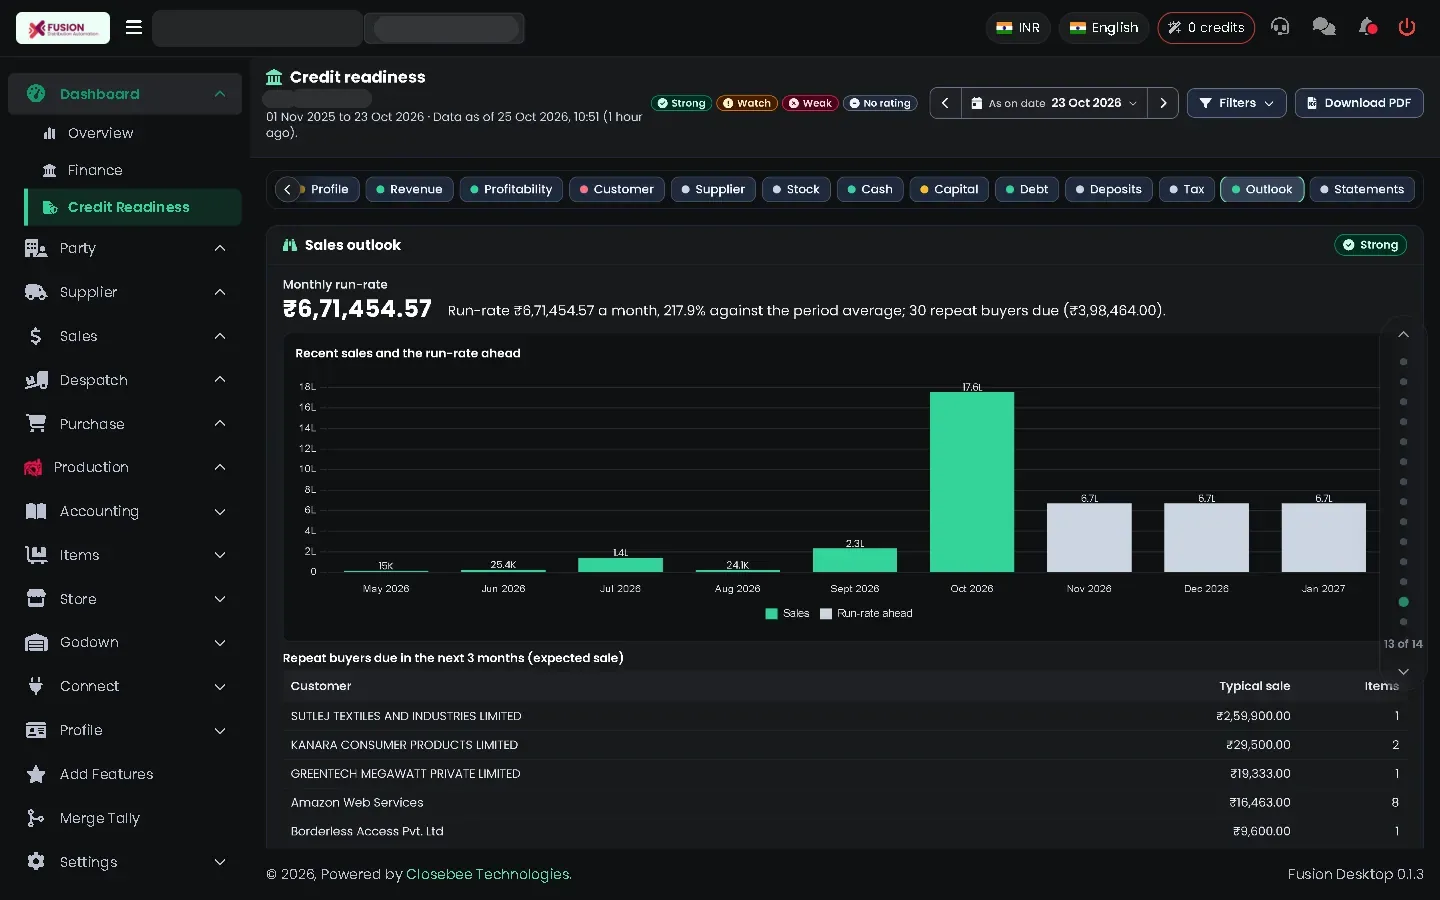Toggle the Run-rate ahead legend series
The height and width of the screenshot is (900, 1440).
[866, 614]
